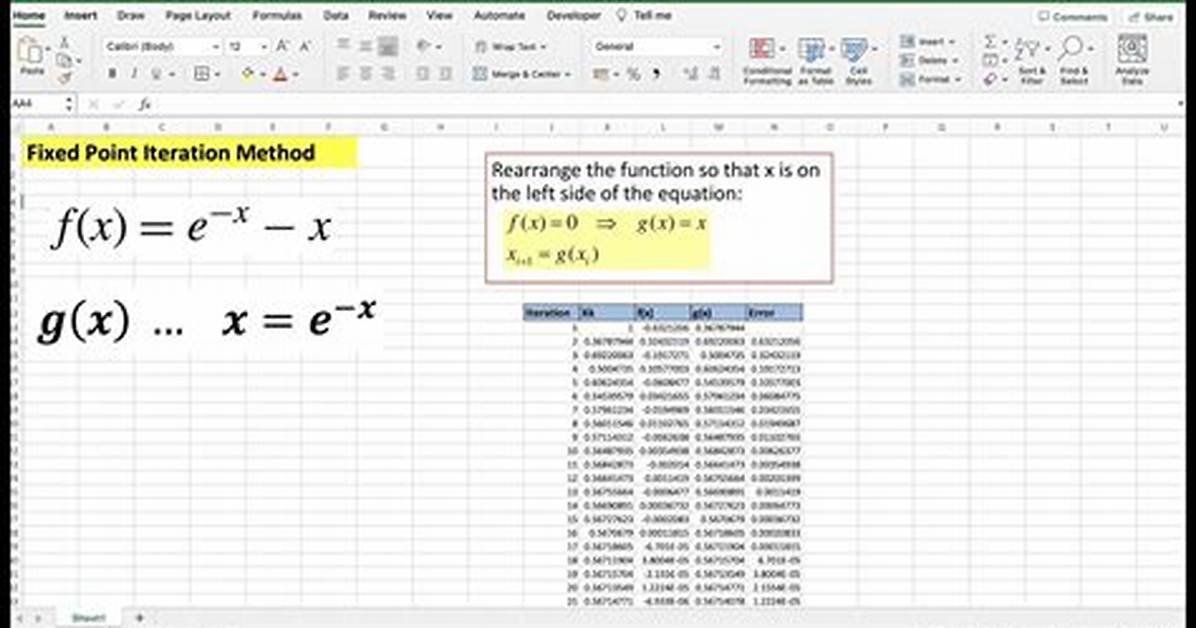The image size is (1196, 628).
Task: Align text right
Action: pyautogui.click(x=388, y=74)
